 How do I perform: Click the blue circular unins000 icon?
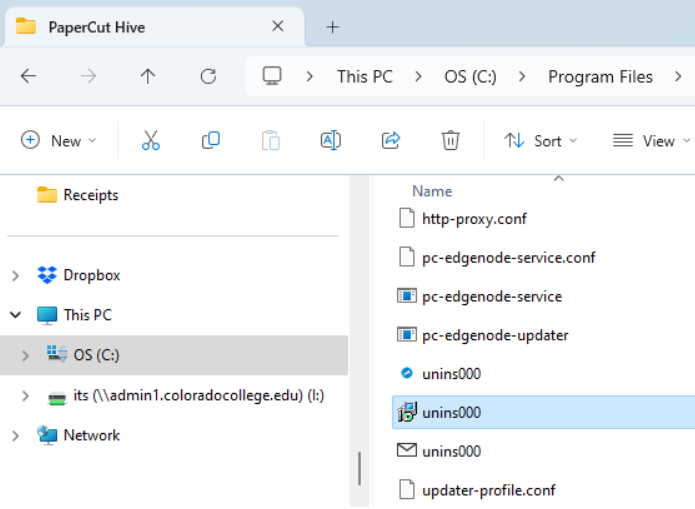[406, 373]
